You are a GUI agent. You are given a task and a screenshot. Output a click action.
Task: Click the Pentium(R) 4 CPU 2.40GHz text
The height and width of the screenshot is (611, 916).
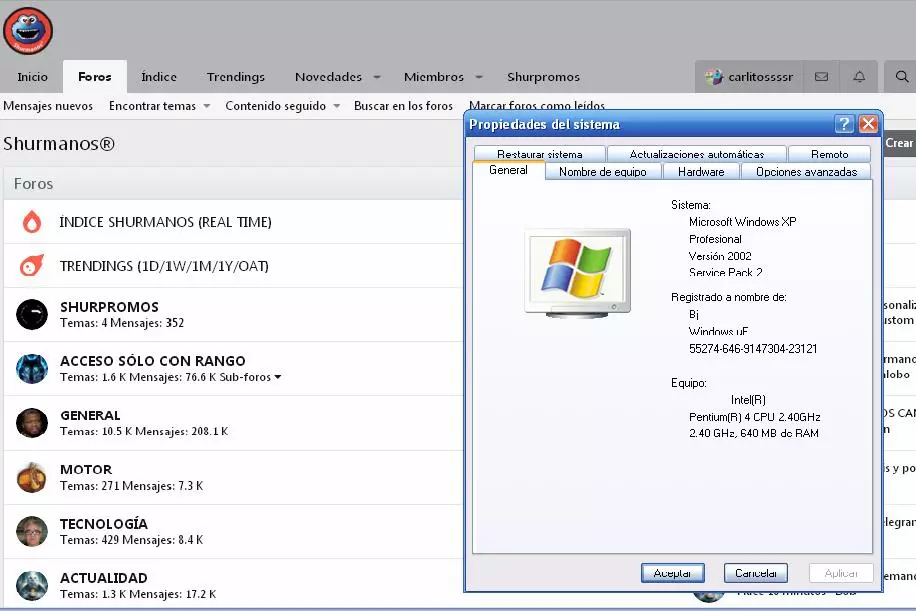pos(755,417)
